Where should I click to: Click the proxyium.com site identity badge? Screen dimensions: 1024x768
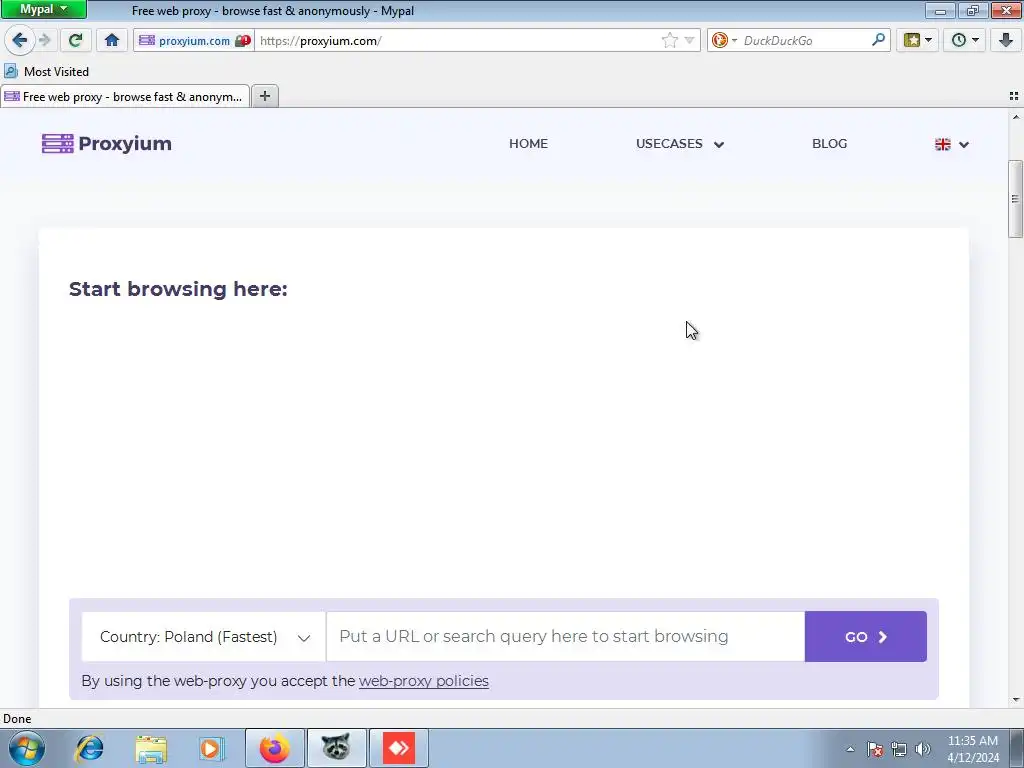[195, 40]
